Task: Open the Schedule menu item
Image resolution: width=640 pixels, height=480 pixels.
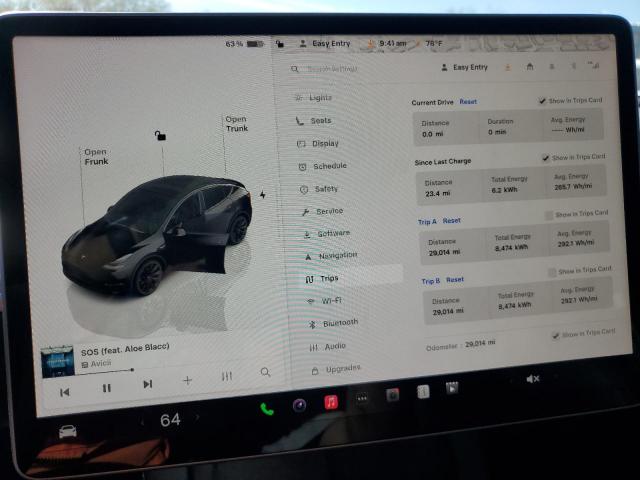Action: tap(323, 166)
